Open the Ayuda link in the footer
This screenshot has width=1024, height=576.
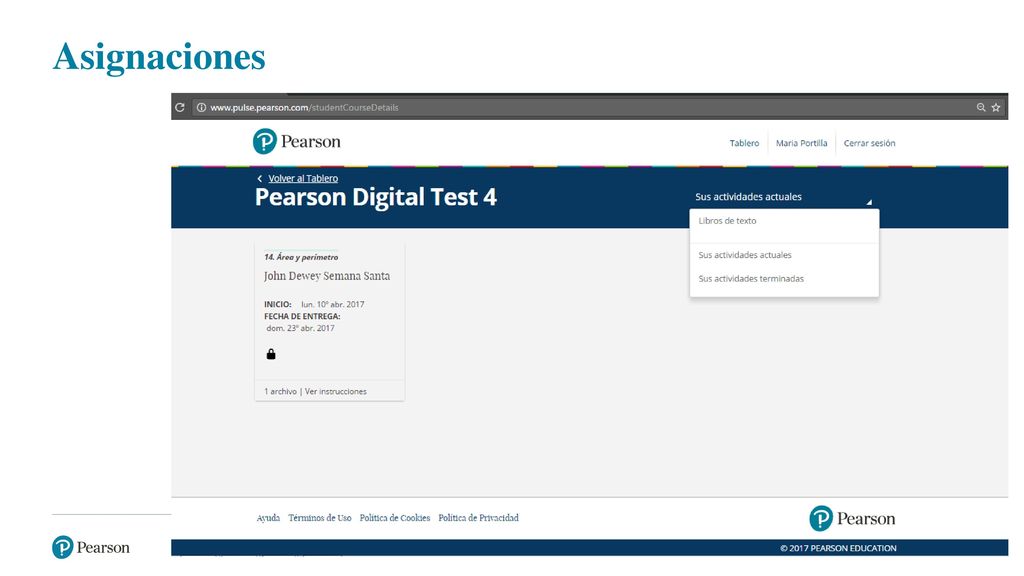(x=268, y=518)
